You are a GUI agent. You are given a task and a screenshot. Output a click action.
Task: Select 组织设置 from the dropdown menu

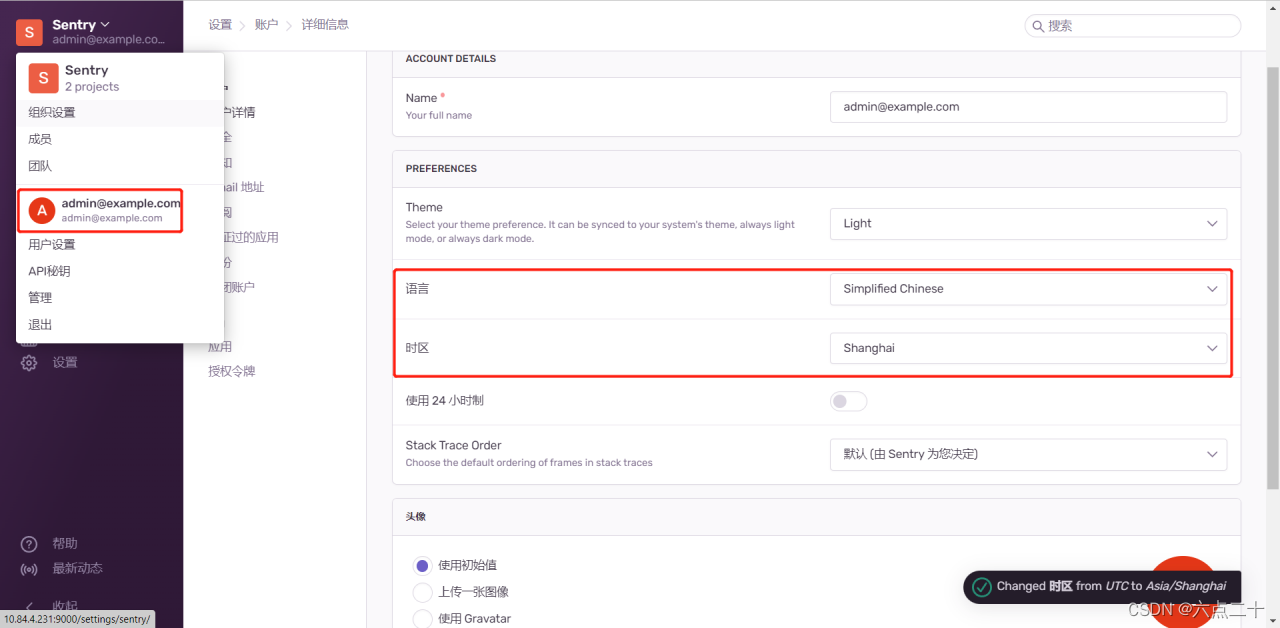(52, 113)
